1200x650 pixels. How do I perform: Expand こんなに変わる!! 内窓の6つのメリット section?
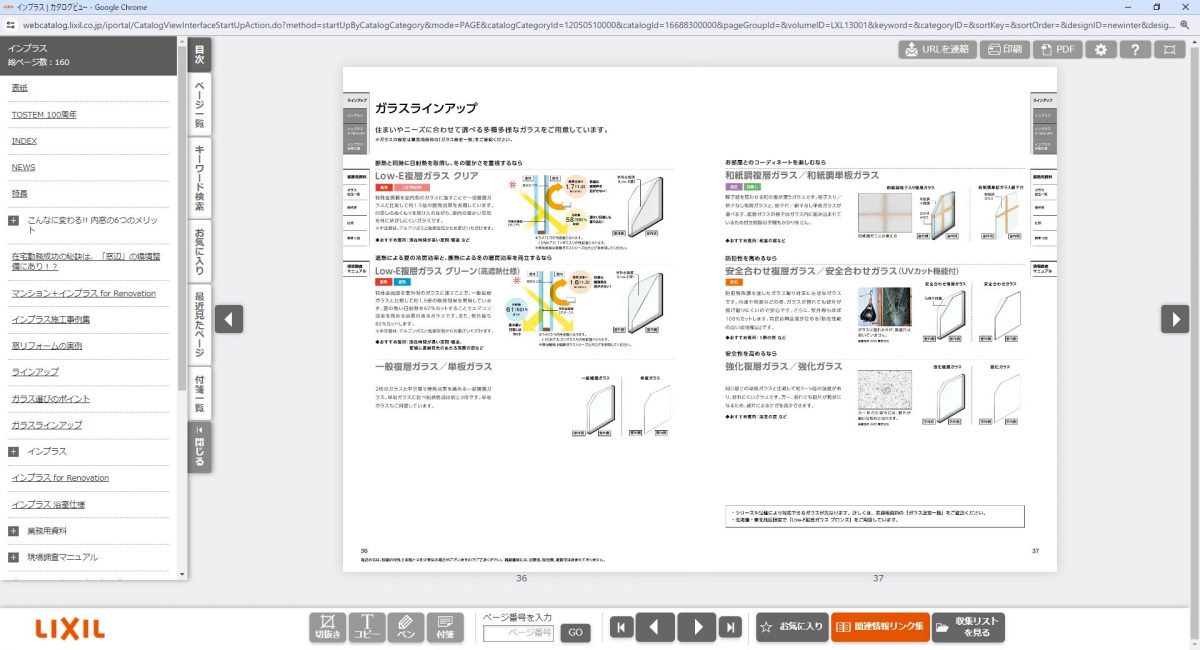[13, 221]
